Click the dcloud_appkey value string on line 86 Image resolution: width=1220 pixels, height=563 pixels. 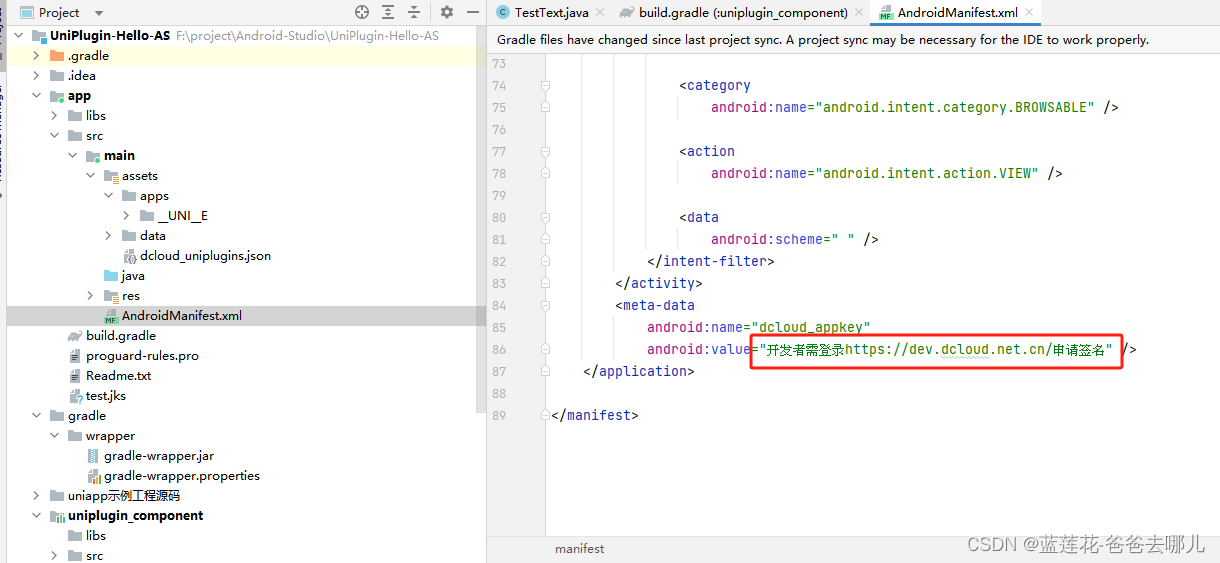click(936, 350)
